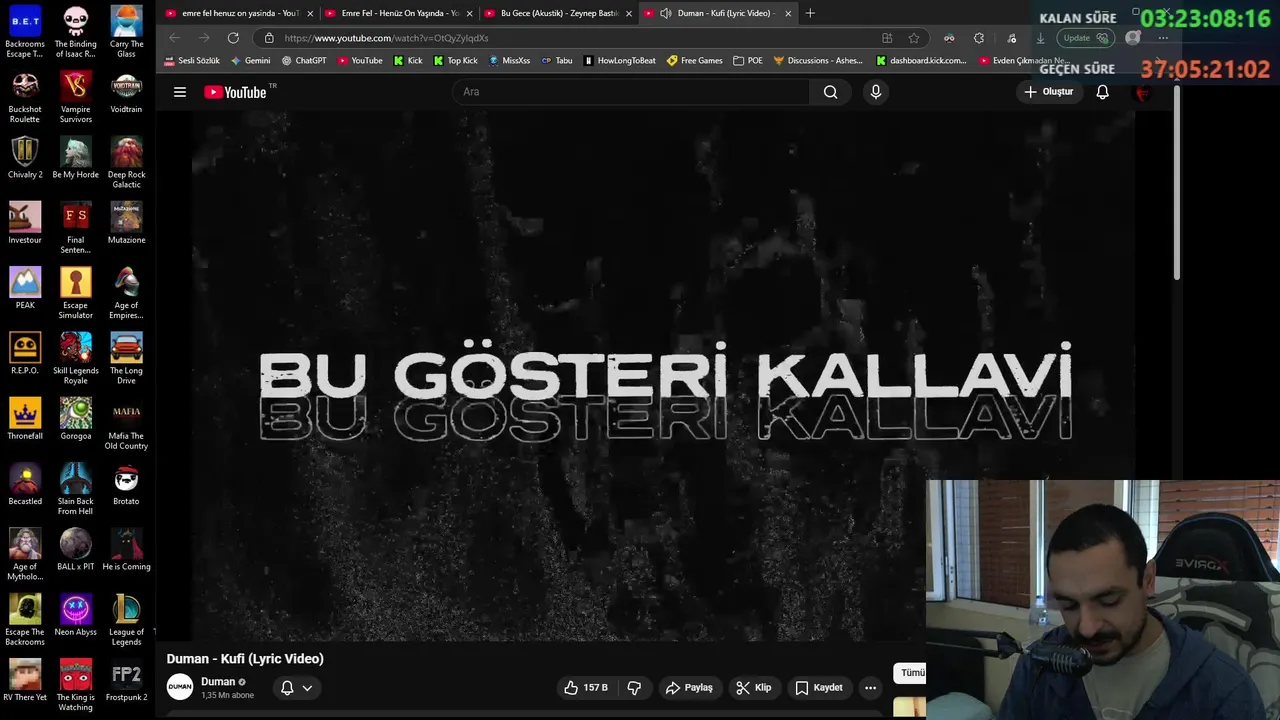Open the YouTube guide hamburger menu
Image resolution: width=1280 pixels, height=720 pixels.
(x=180, y=92)
